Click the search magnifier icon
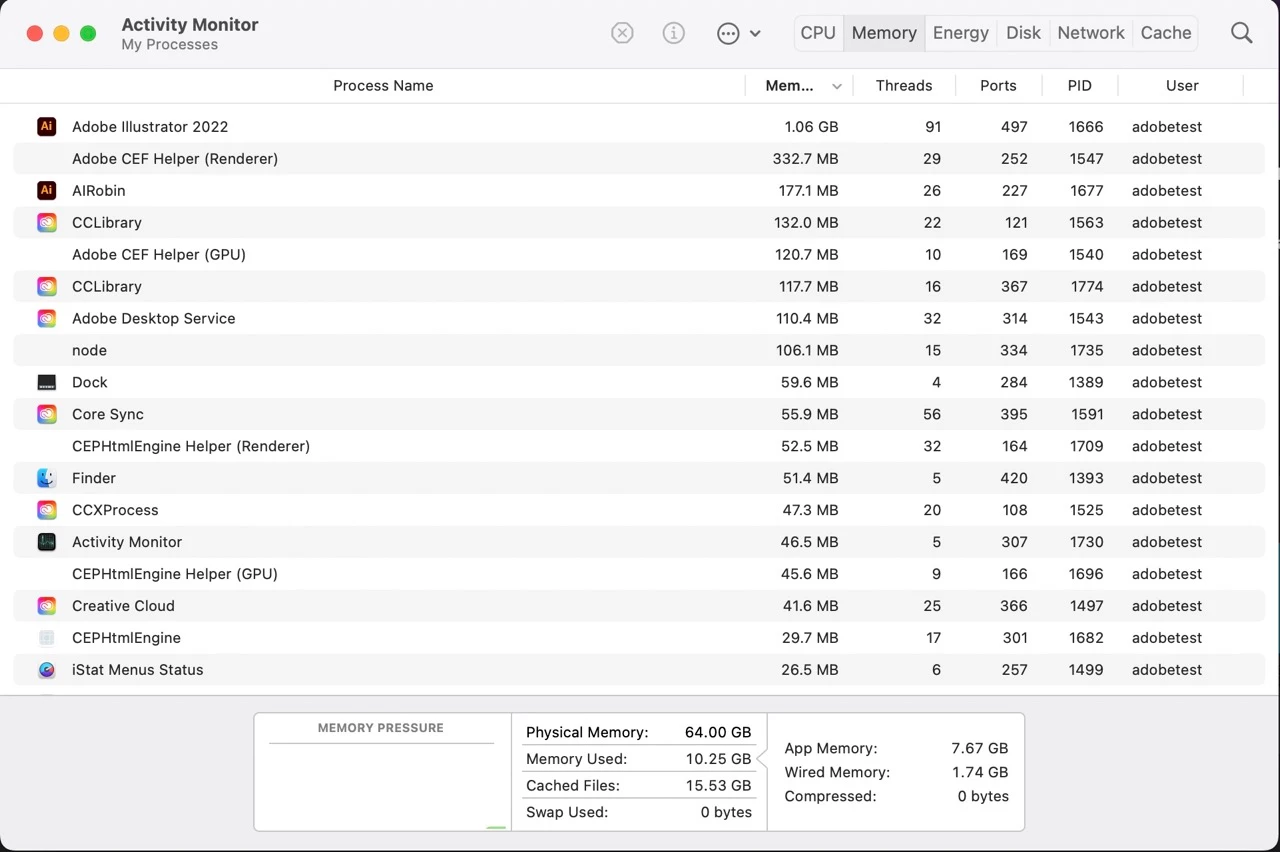Screen dimensions: 1280x852 pos(1242,33)
